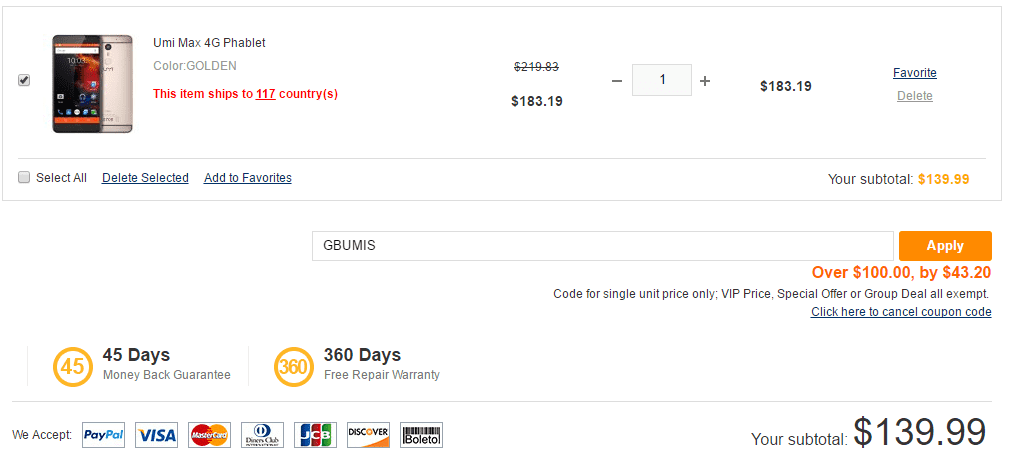This screenshot has width=1012, height=461.
Task: Decrease quantity with the minus button
Action: (616, 81)
